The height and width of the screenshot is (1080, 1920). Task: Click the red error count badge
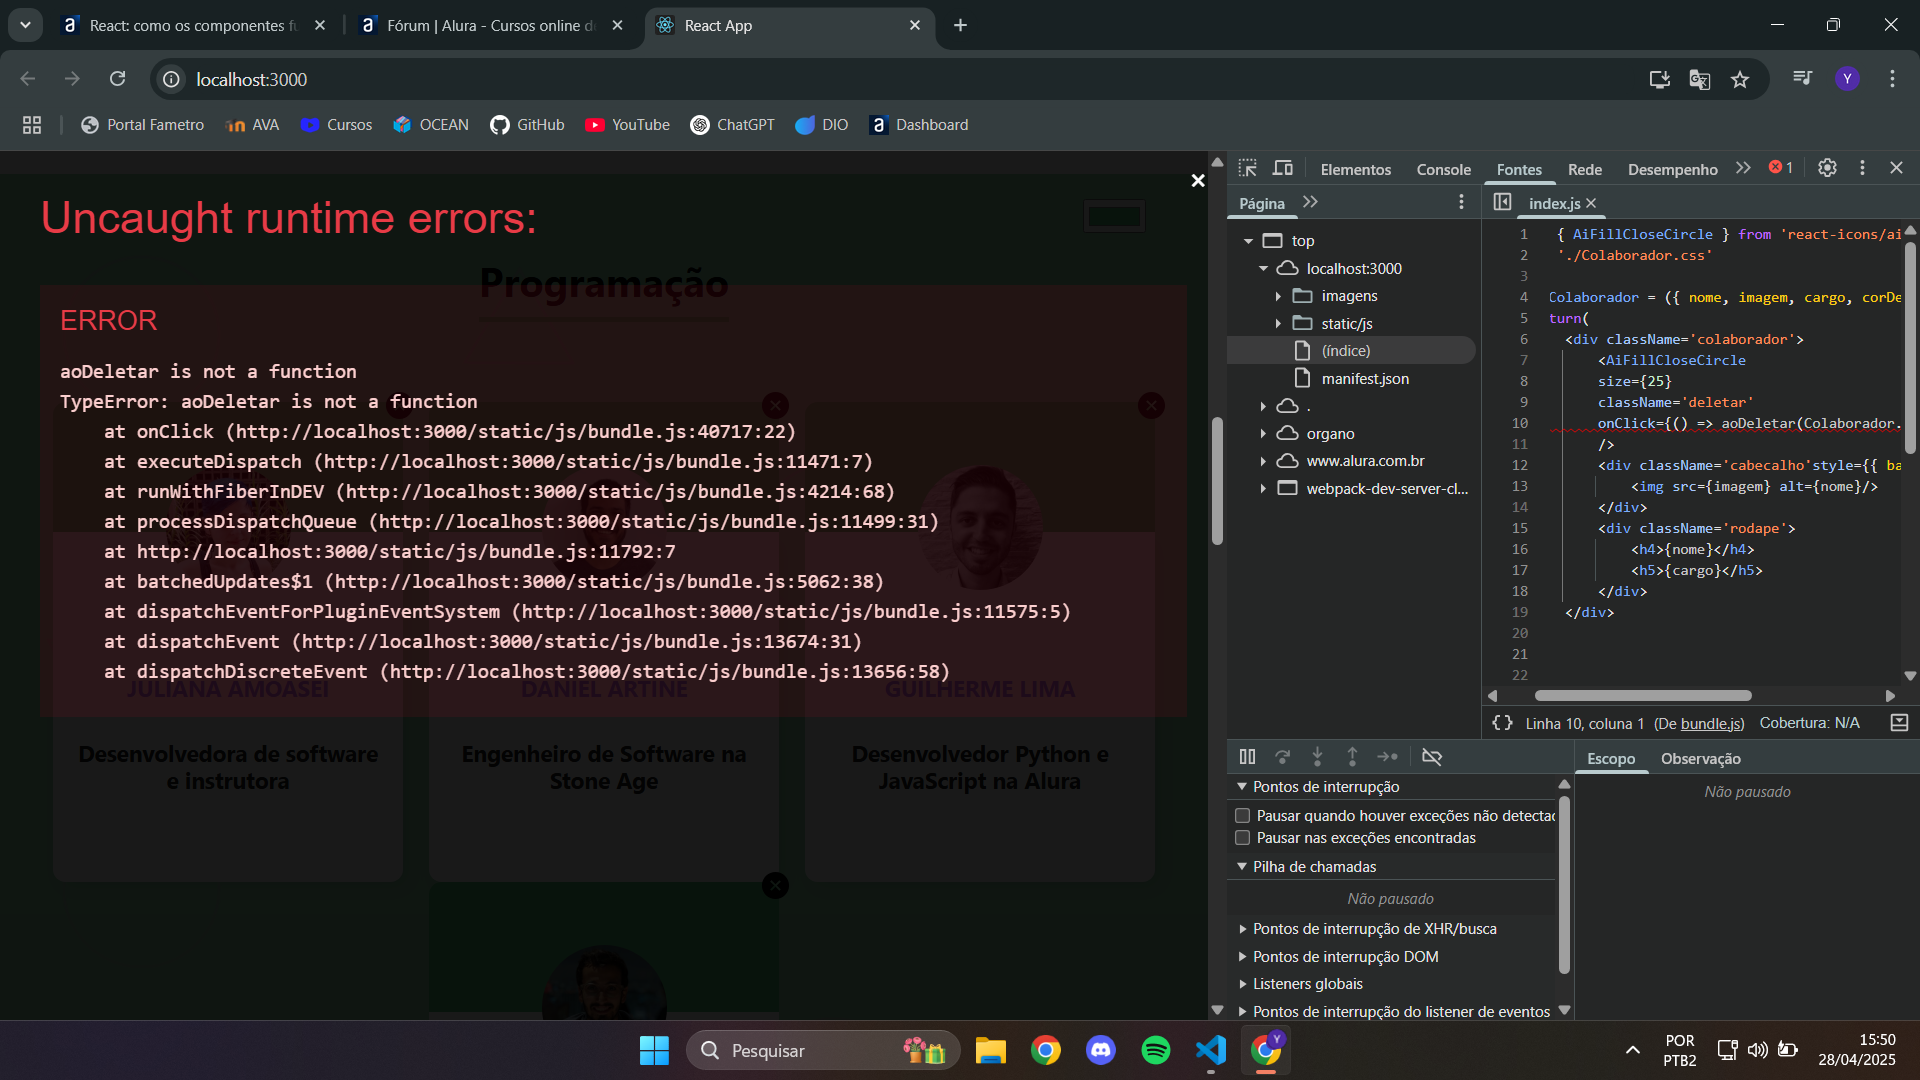pos(1781,168)
